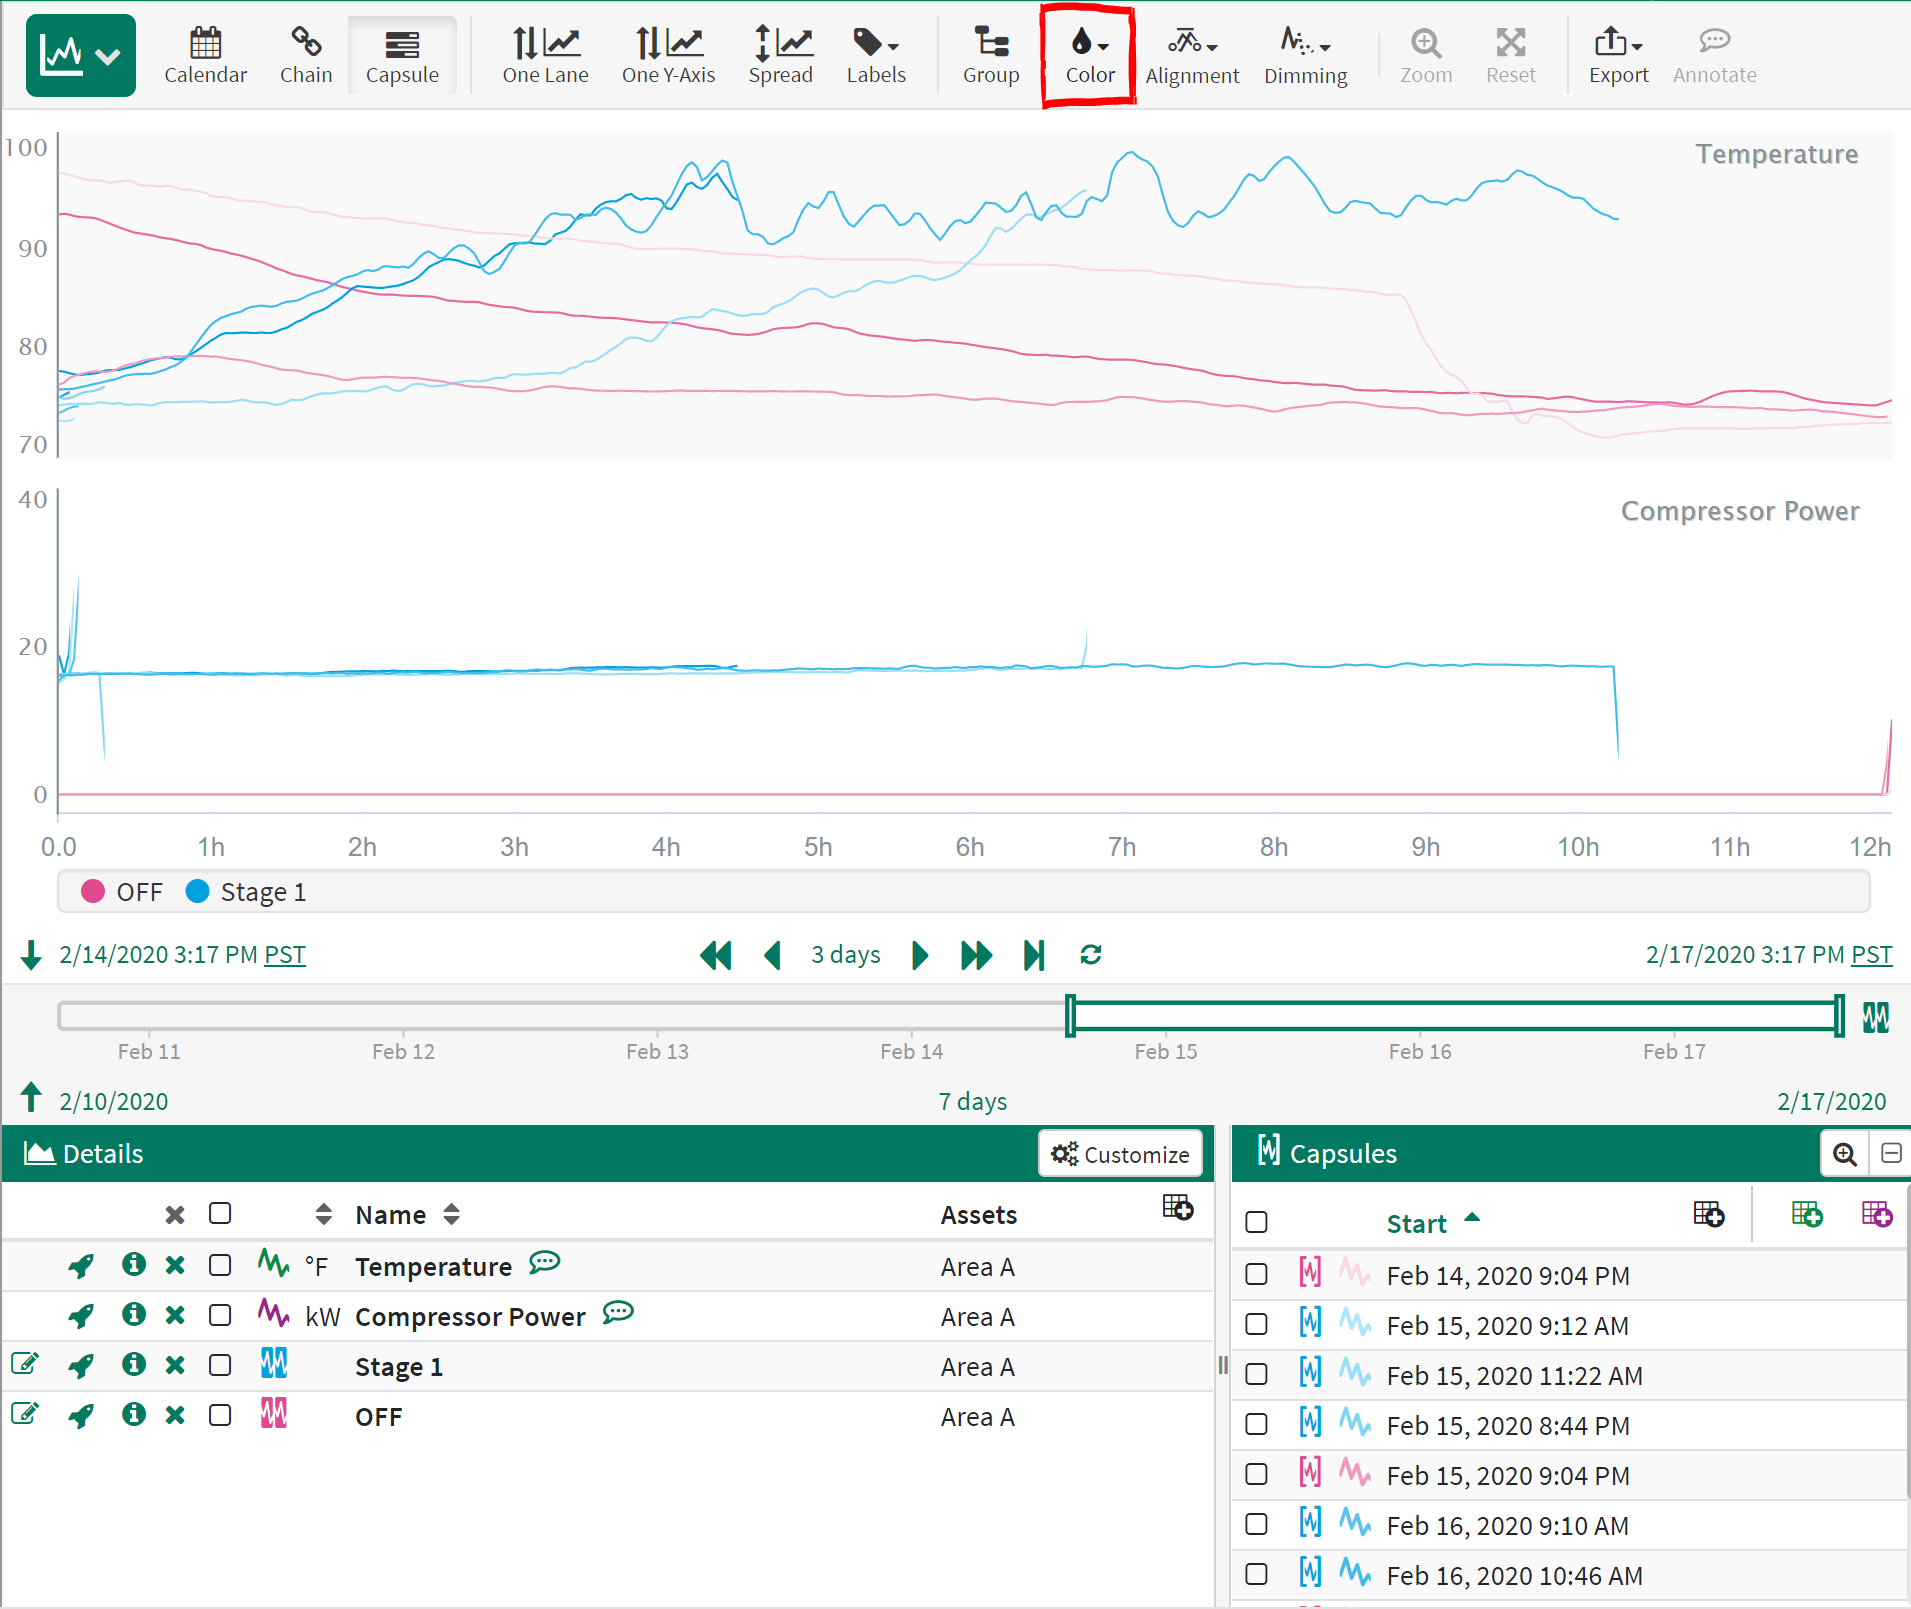
Task: Open the Export tool
Action: tap(1617, 55)
